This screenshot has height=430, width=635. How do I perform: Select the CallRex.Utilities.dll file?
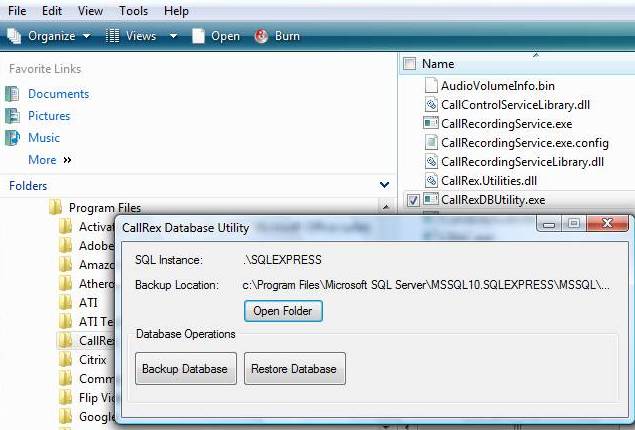click(x=489, y=181)
